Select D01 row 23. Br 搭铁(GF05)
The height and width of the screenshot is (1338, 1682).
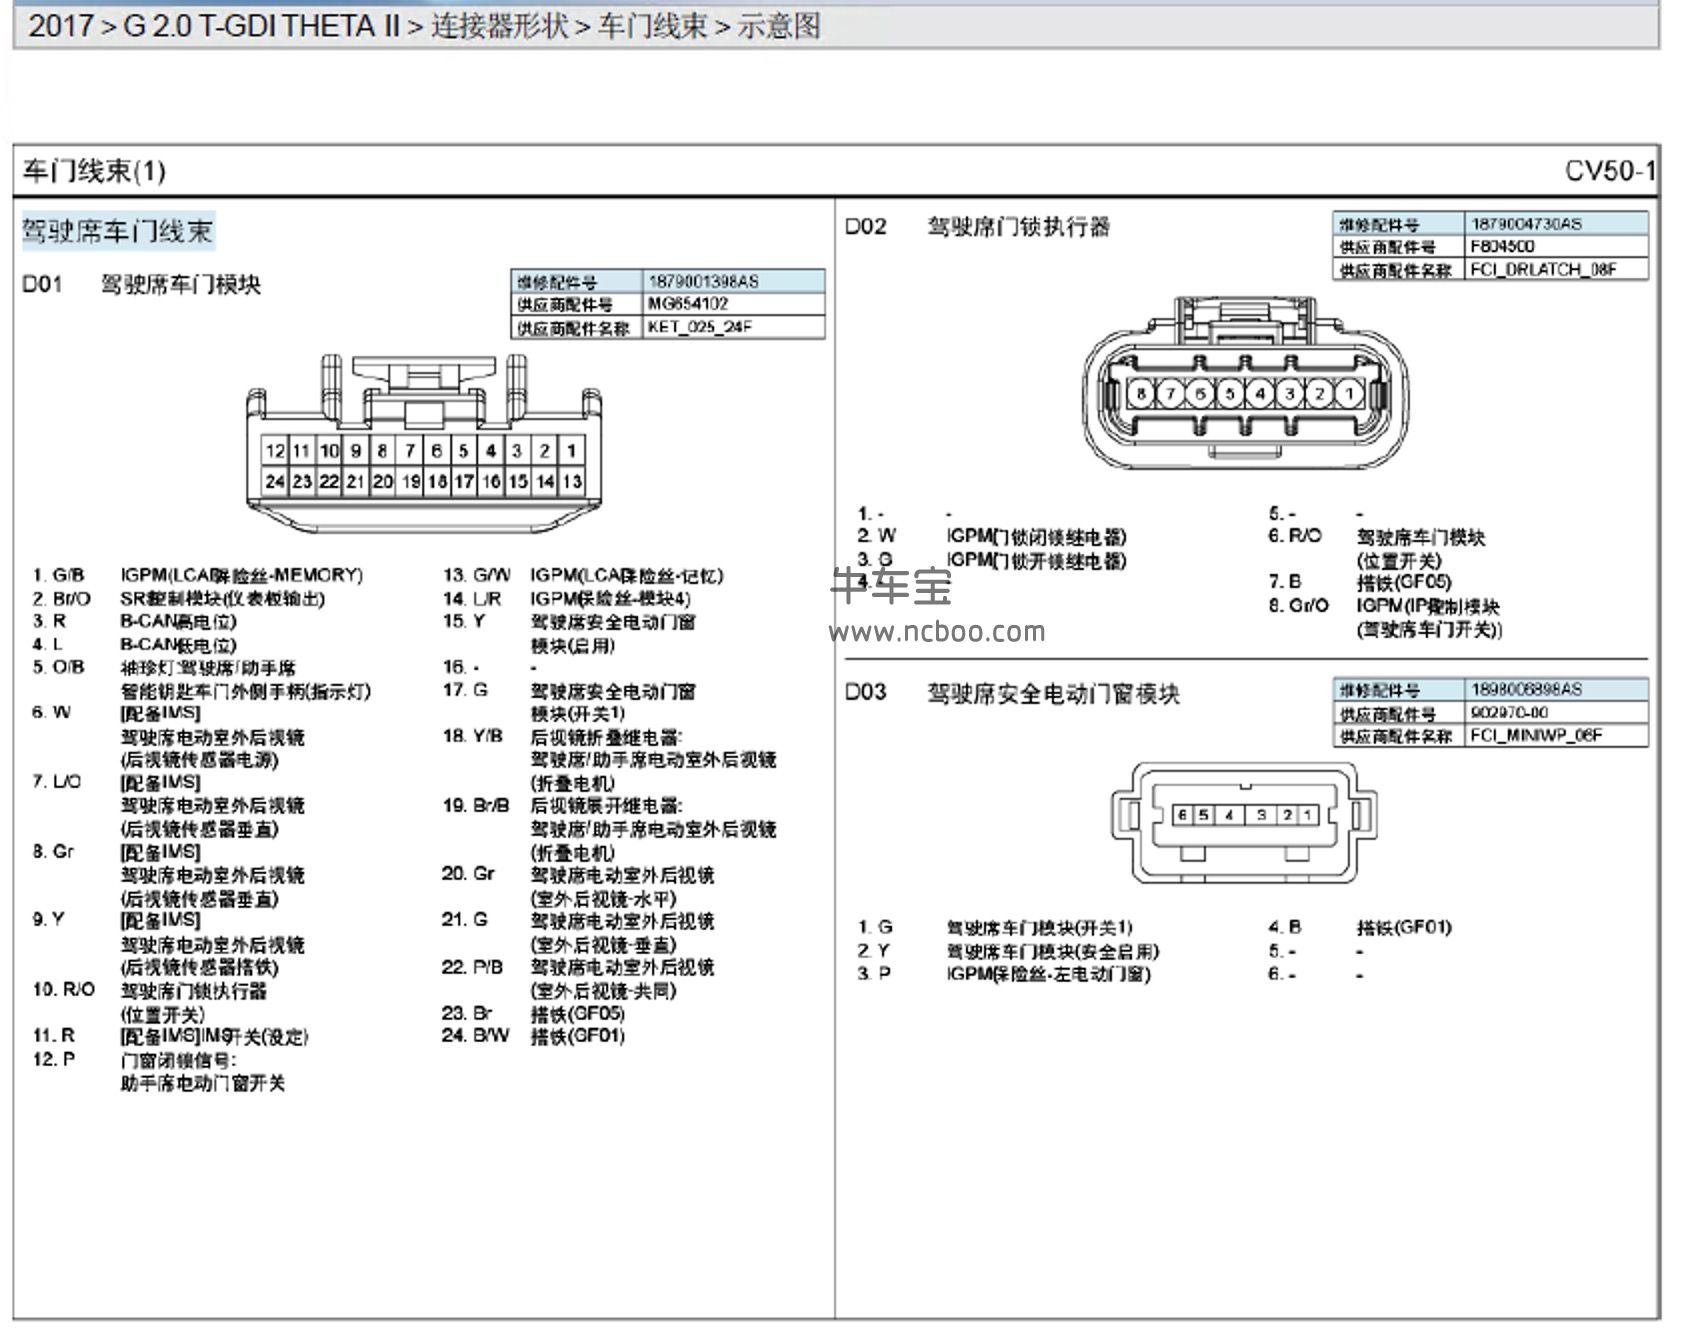(533, 1013)
